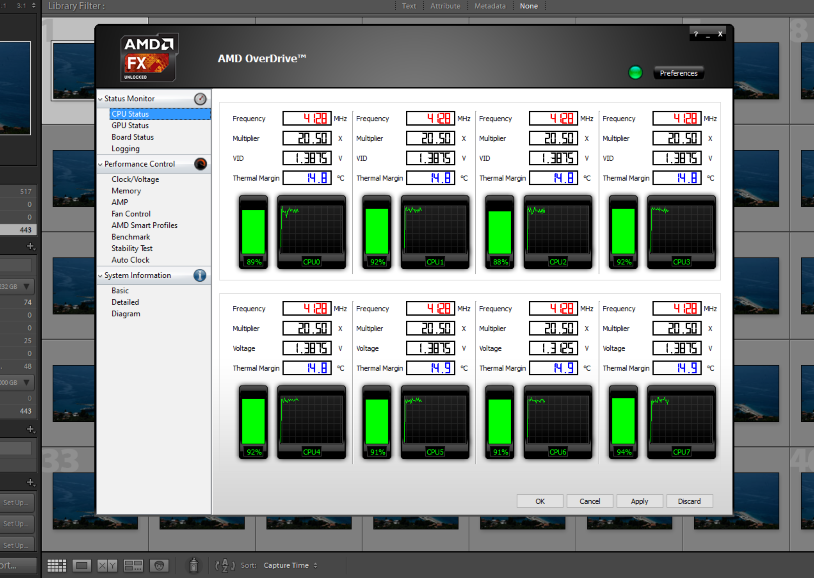Collapse the Performance Control section

[101, 164]
